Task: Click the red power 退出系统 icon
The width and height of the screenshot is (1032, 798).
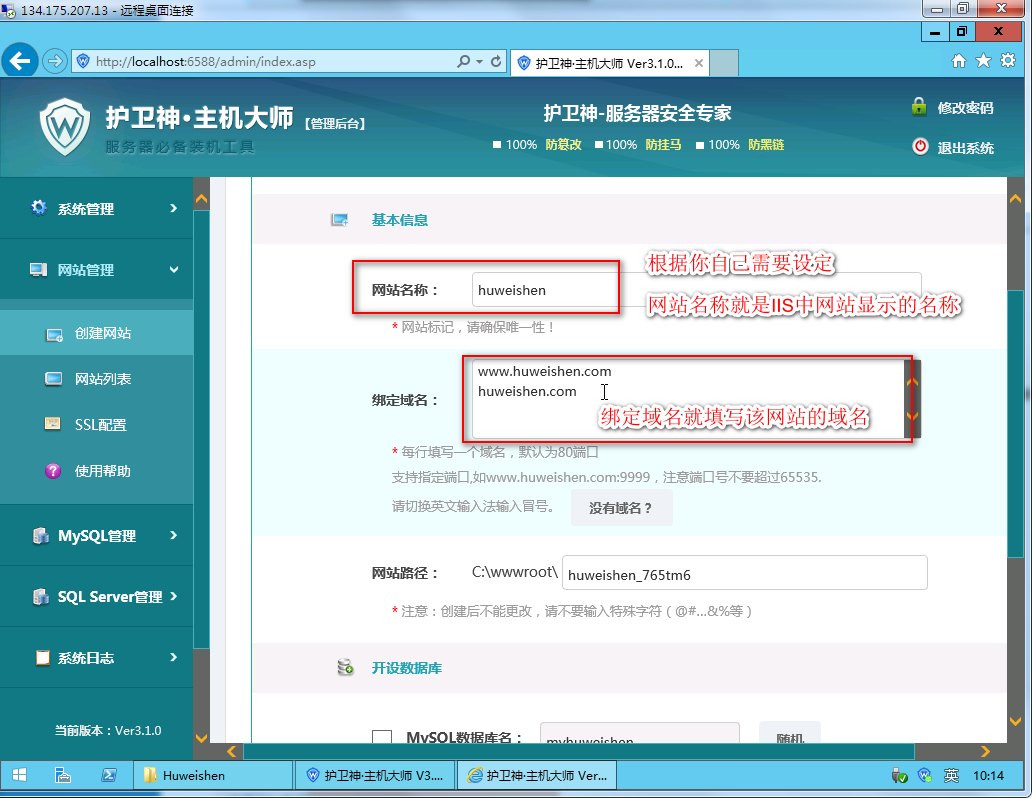Action: pyautogui.click(x=920, y=146)
